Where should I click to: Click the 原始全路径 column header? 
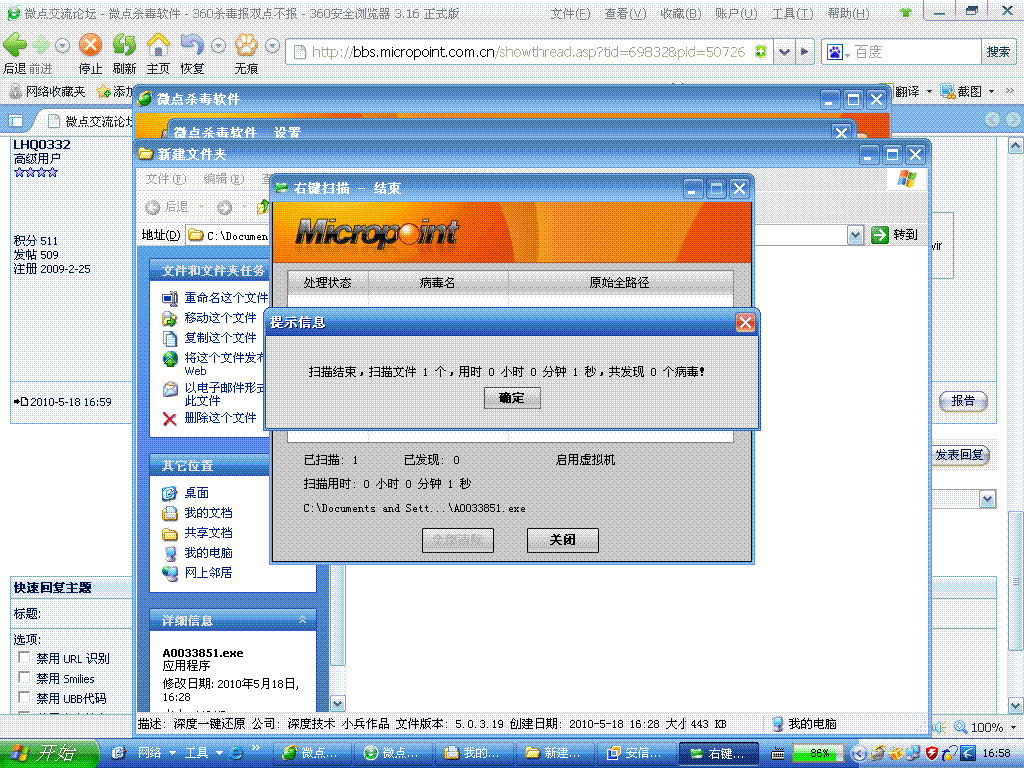tap(620, 283)
